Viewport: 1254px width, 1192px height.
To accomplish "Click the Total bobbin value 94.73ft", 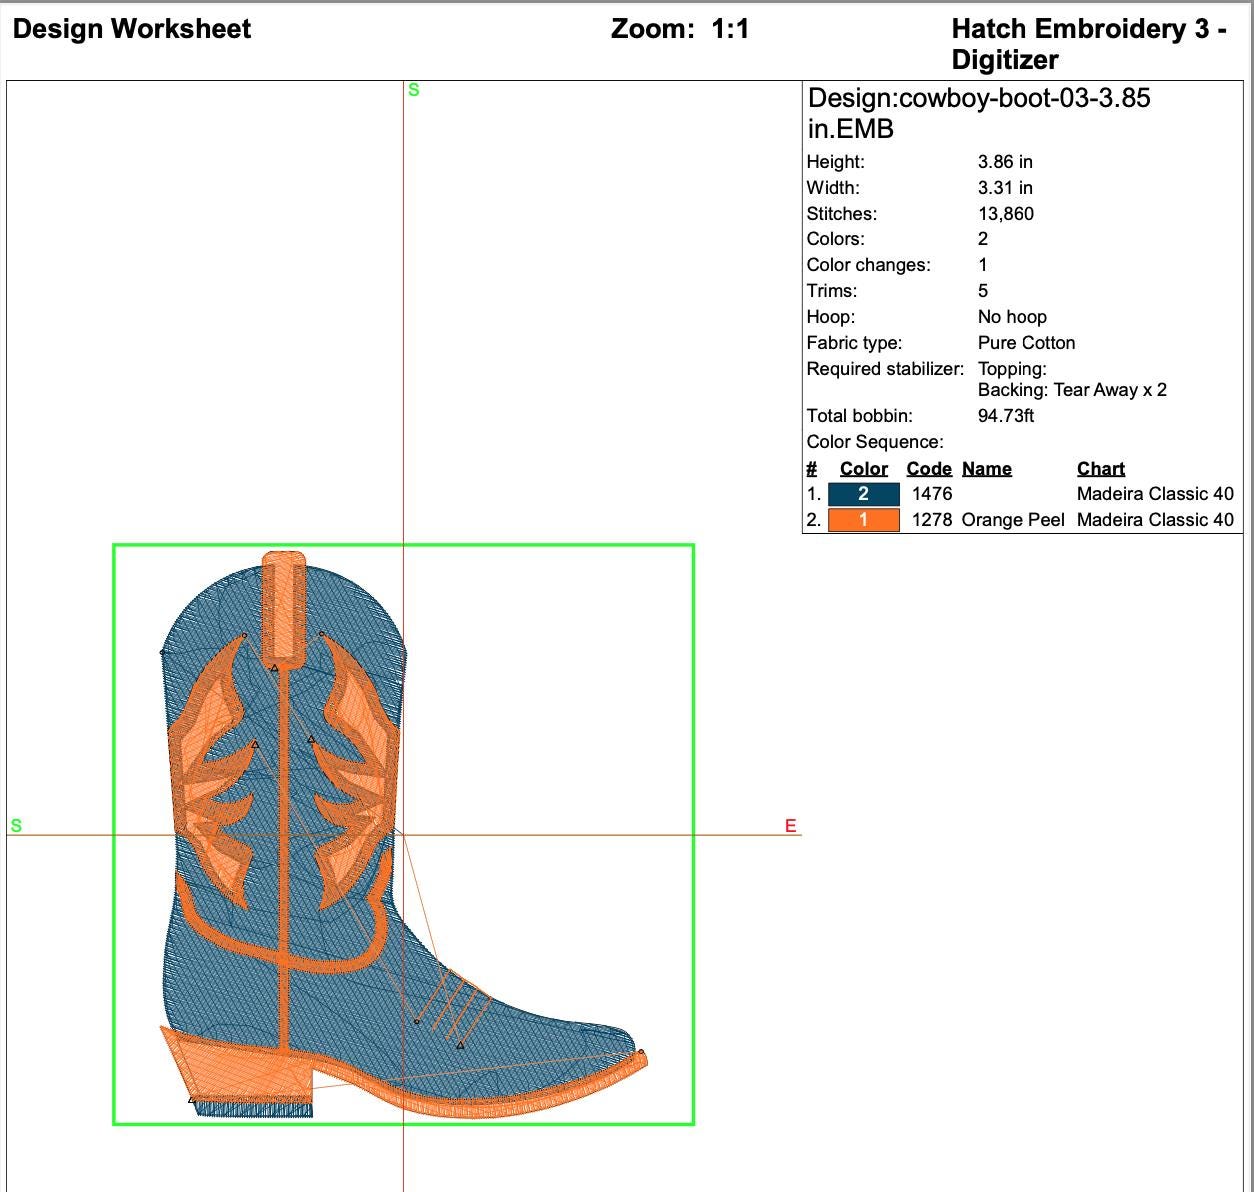I will 1006,416.
